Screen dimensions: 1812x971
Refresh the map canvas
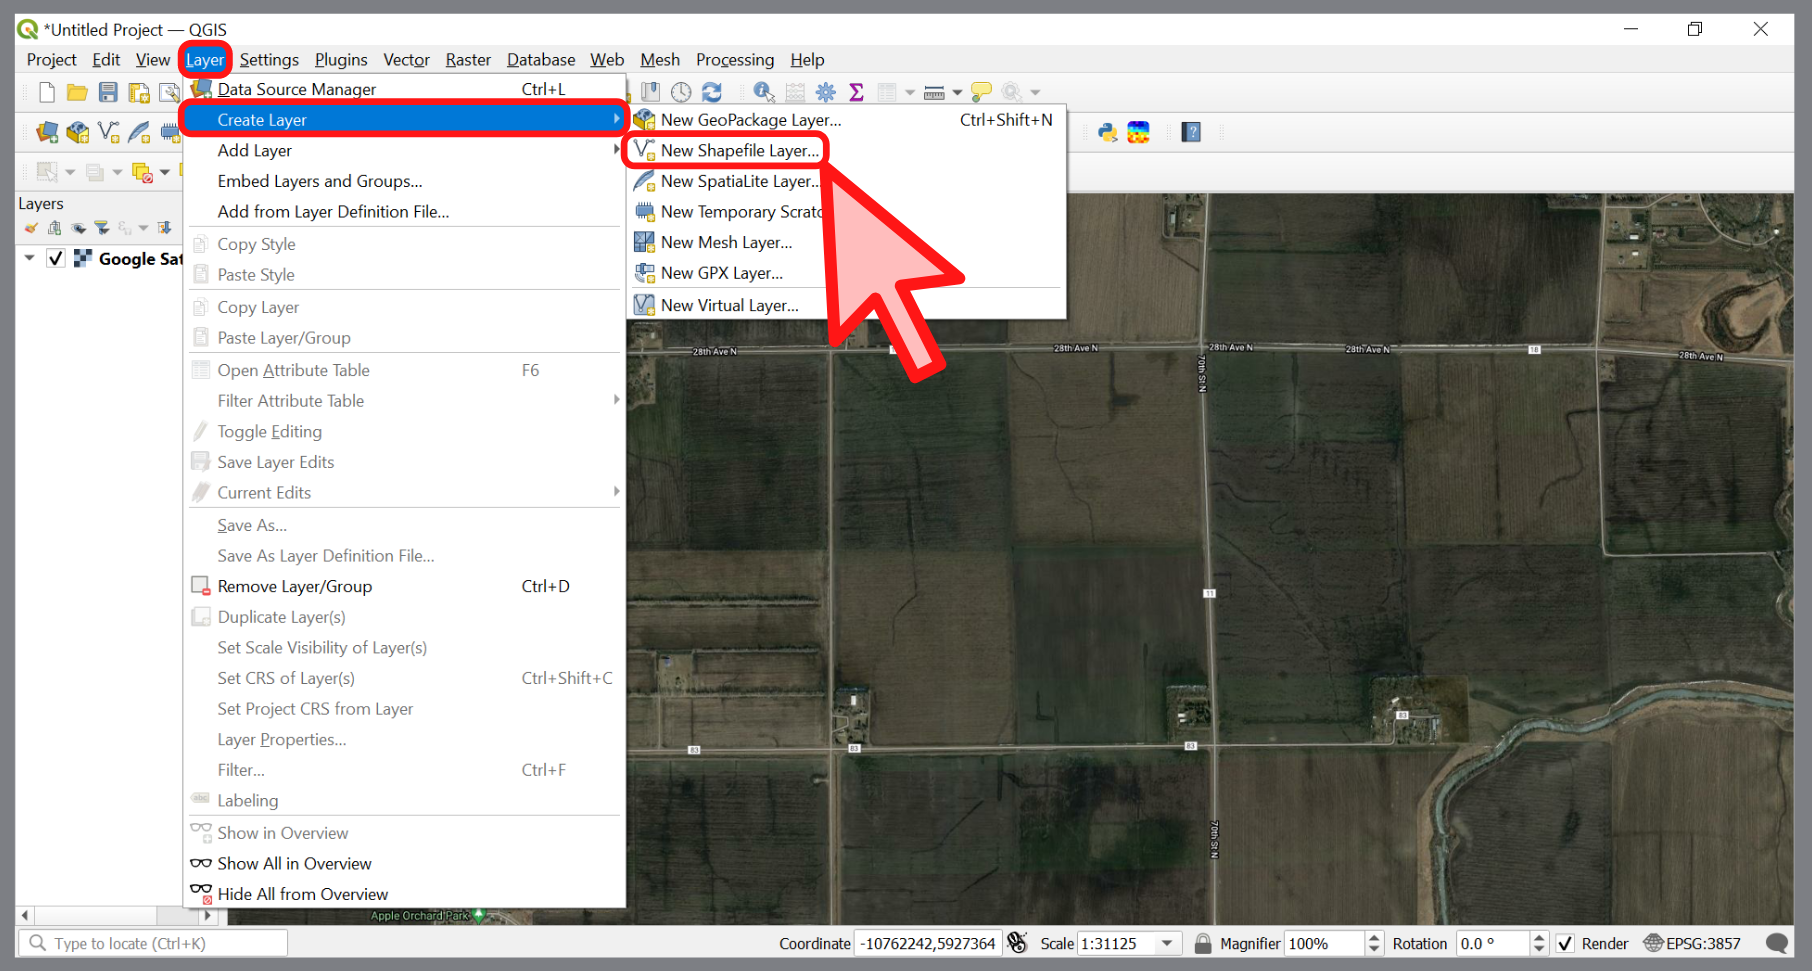click(x=712, y=92)
